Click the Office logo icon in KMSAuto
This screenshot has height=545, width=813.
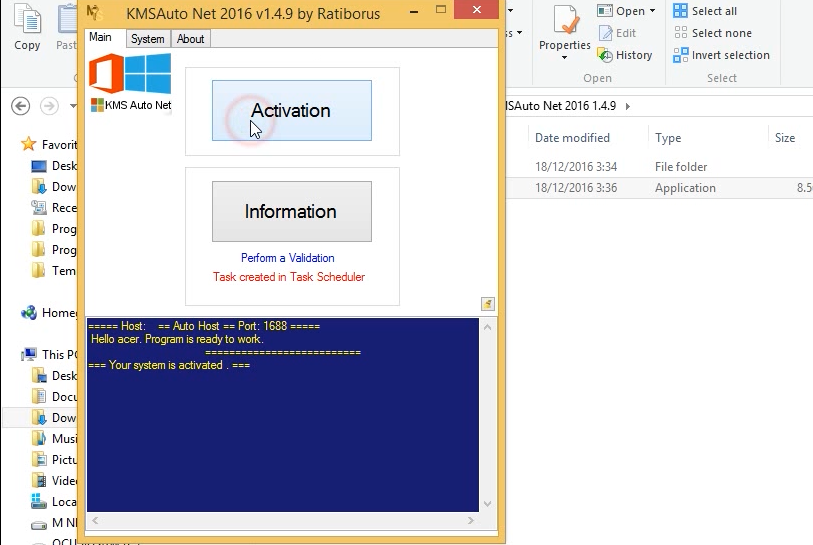point(106,74)
